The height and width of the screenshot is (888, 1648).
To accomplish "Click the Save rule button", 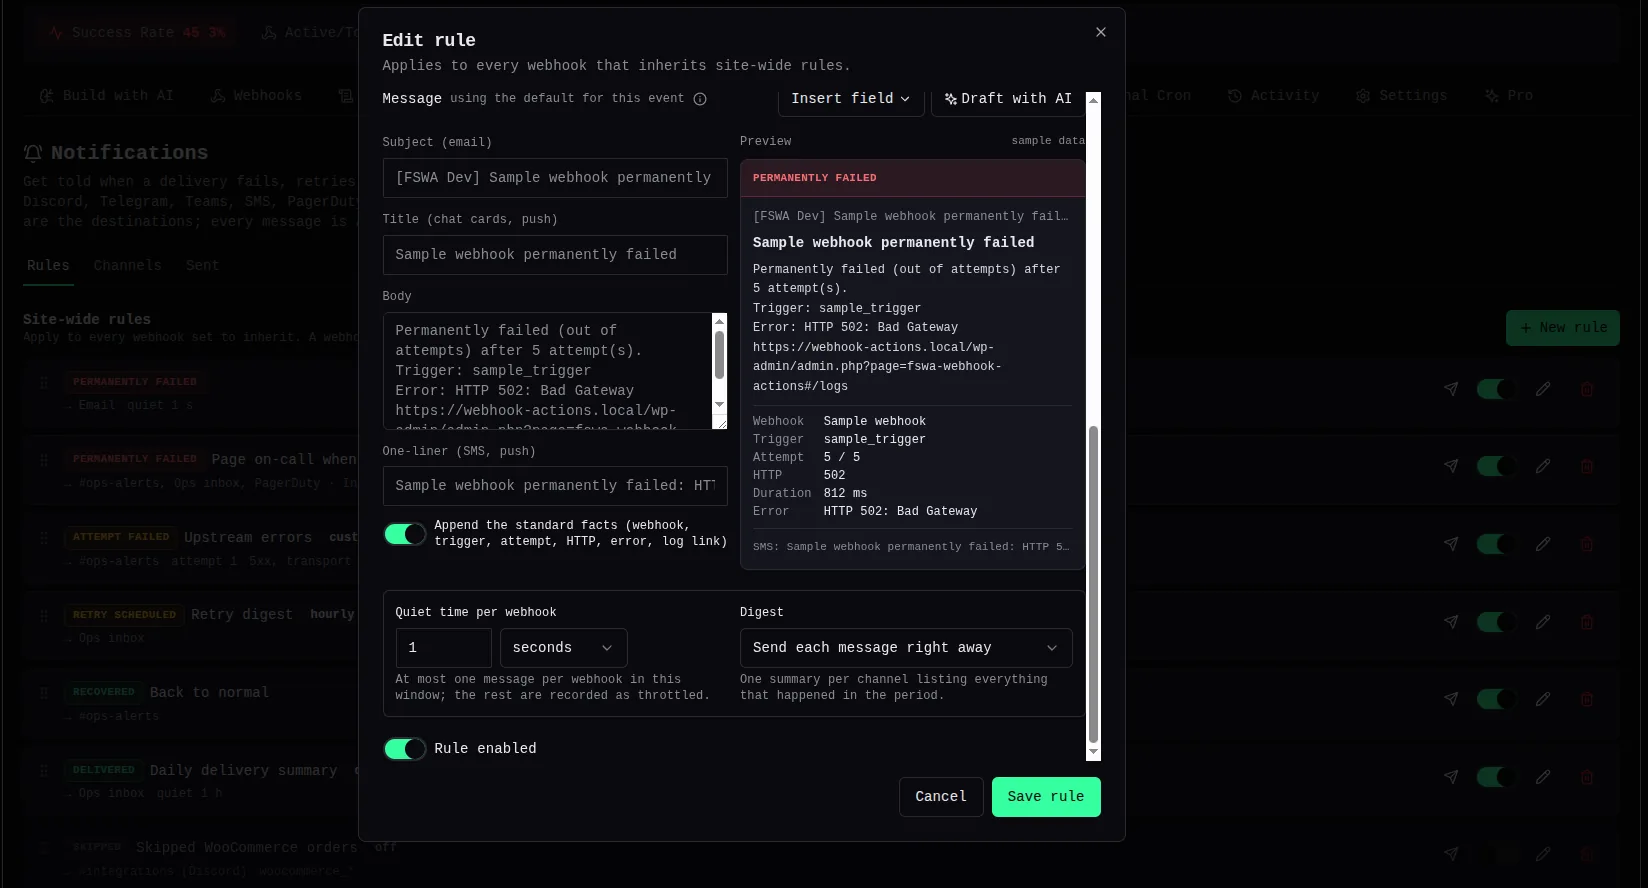I will click(1046, 797).
